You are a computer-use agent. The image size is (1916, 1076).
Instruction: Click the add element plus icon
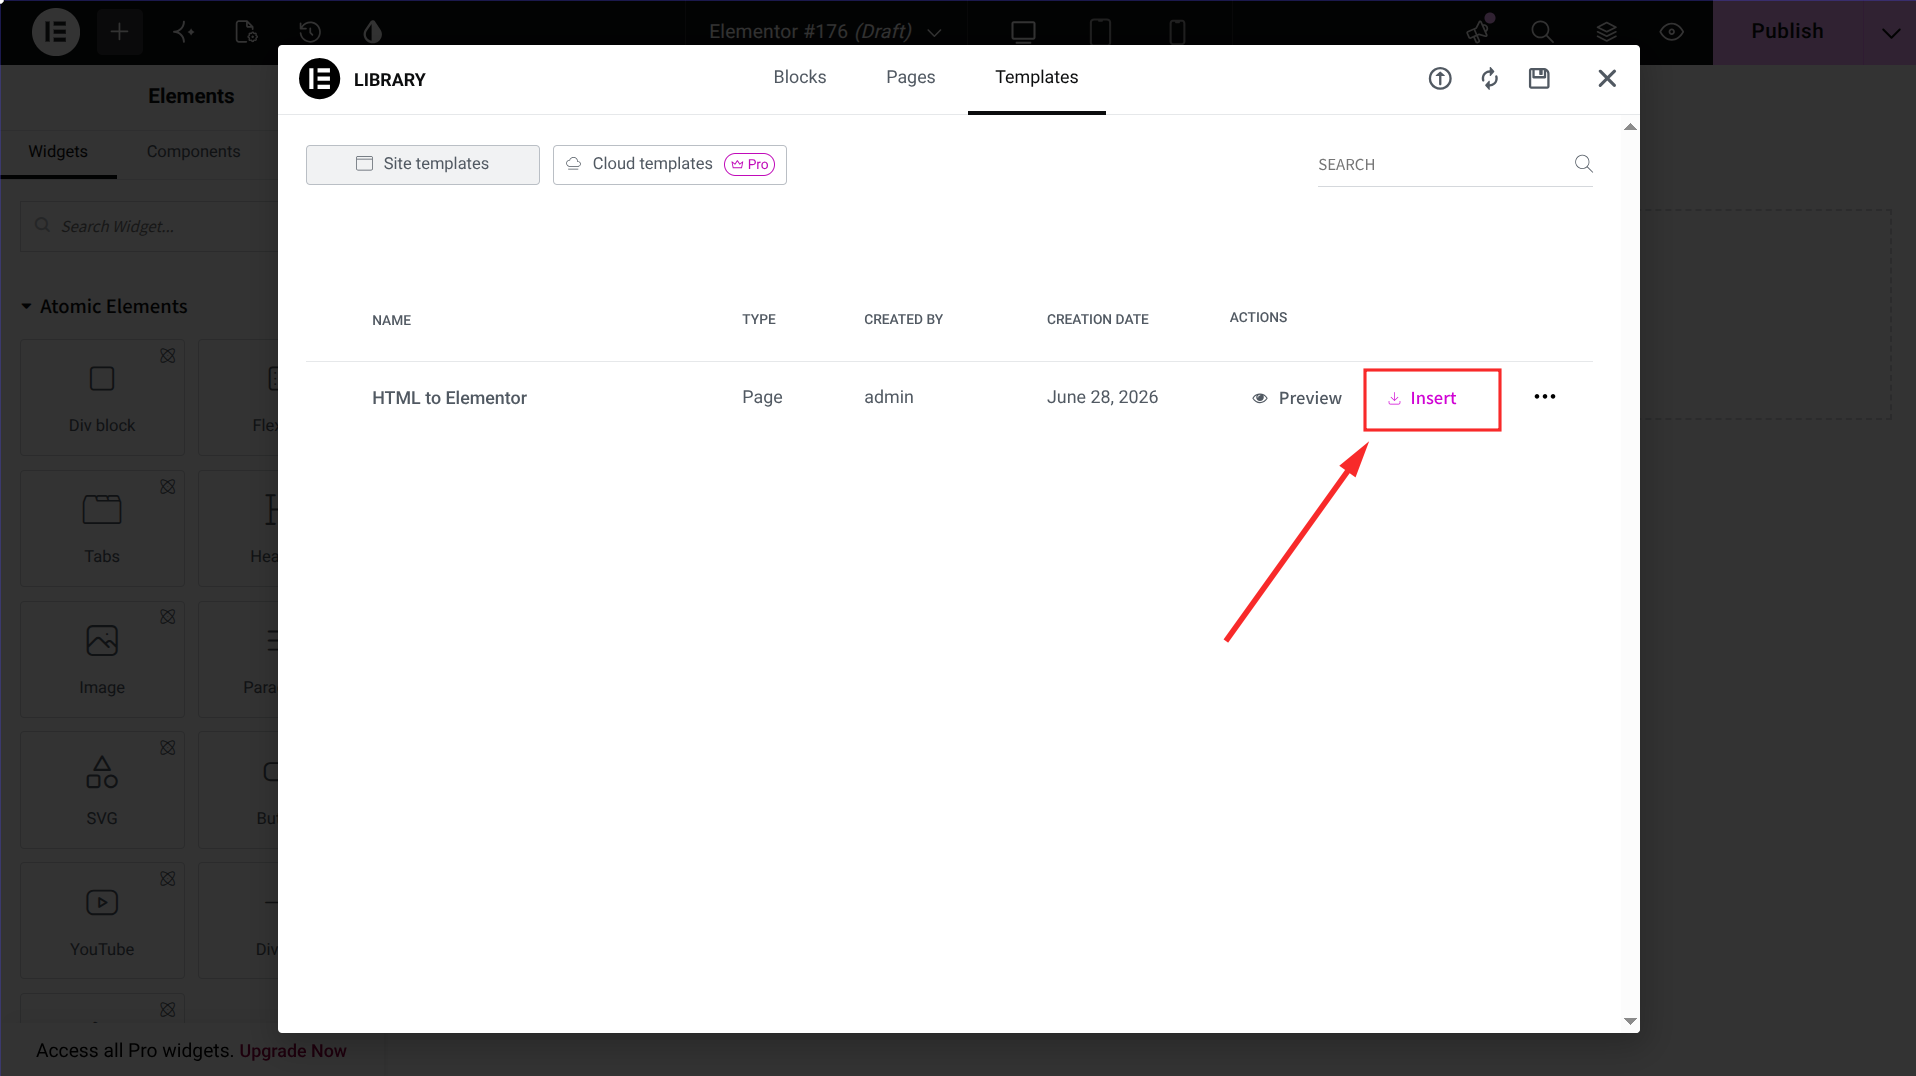(x=119, y=32)
